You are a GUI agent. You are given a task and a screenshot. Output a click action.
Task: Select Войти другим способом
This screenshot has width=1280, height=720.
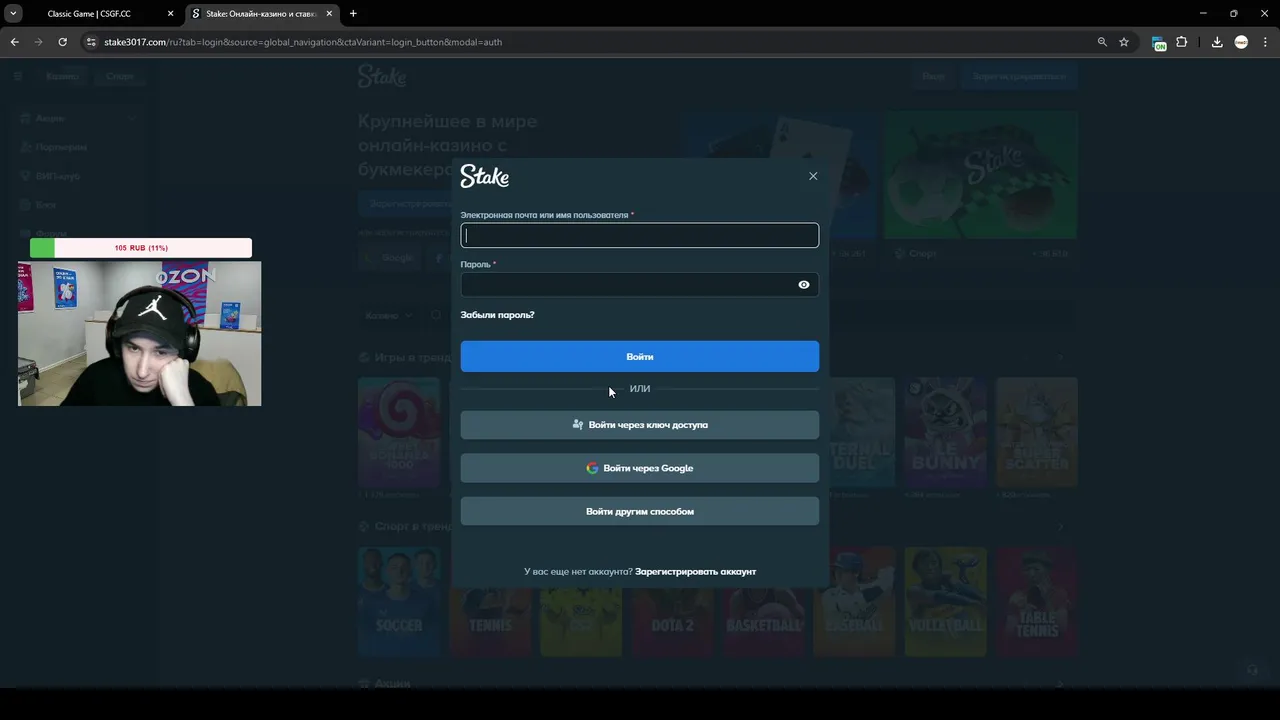(640, 511)
